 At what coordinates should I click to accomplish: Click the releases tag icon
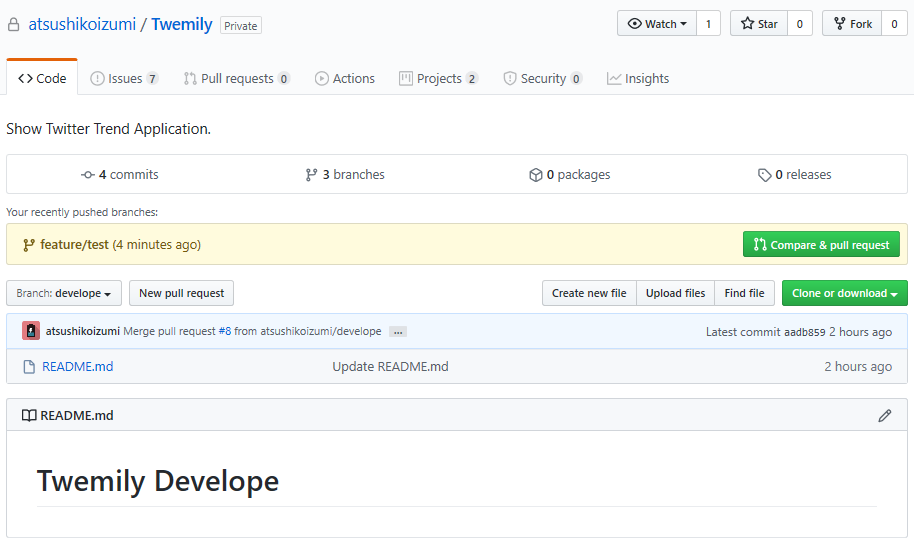point(765,175)
